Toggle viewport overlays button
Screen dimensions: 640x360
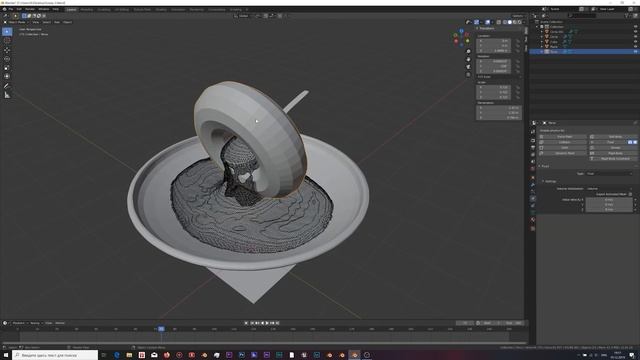coord(487,22)
